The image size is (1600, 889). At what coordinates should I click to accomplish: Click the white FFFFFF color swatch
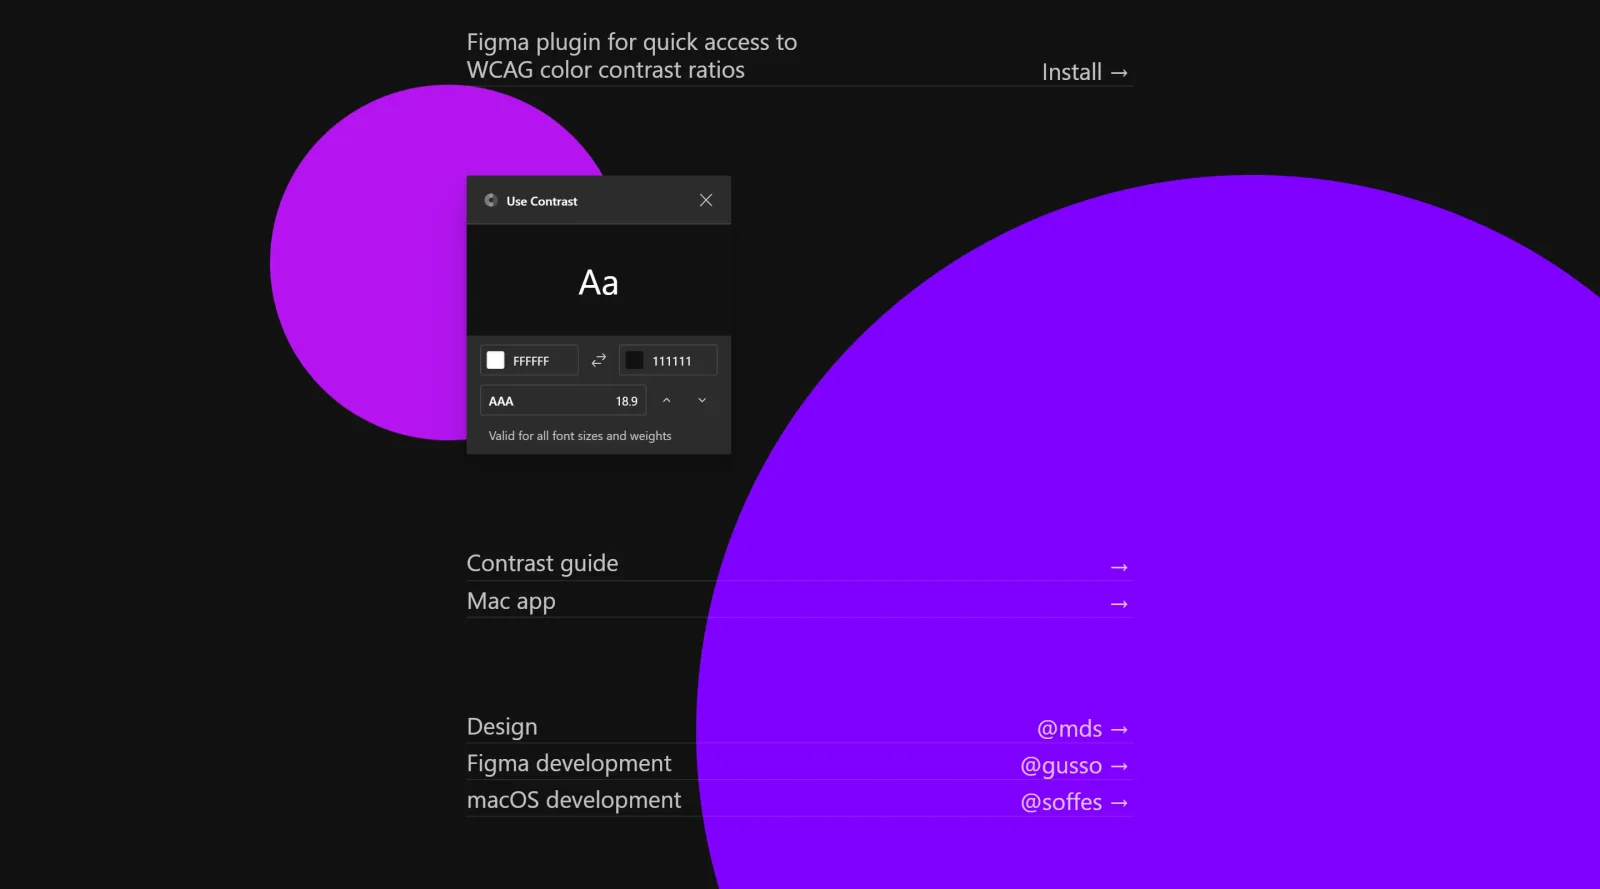(495, 360)
